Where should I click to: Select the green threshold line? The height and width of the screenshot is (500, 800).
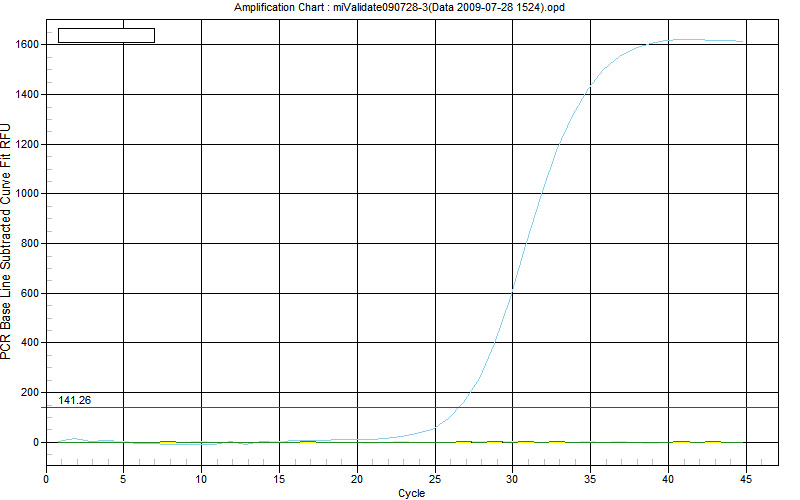pos(409,407)
